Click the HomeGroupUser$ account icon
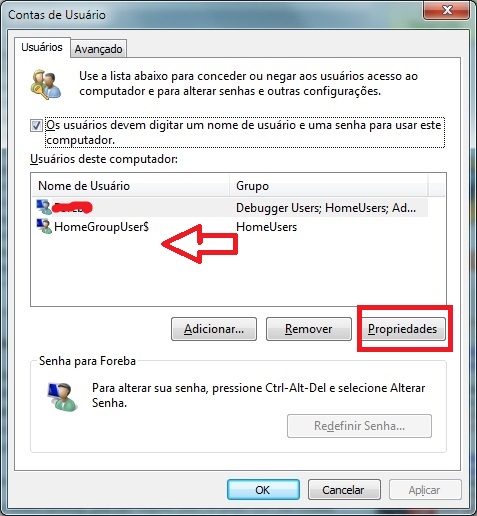This screenshot has height=516, width=477. tap(44, 226)
